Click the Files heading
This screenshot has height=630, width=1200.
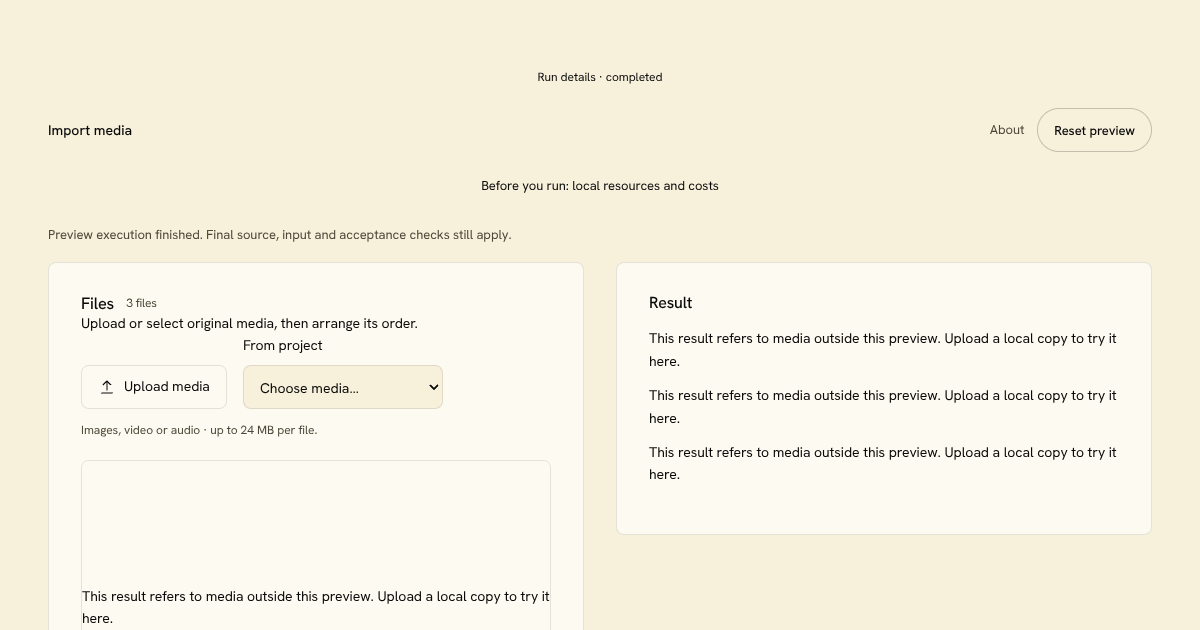98,303
